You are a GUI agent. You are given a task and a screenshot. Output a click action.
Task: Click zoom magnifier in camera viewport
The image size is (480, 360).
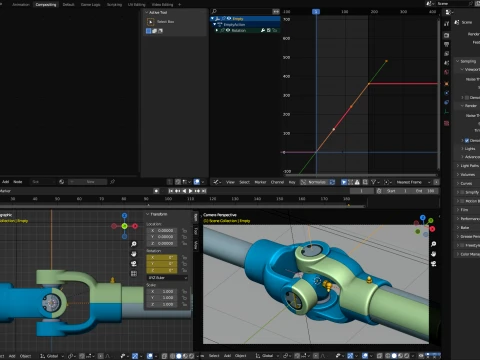(x=434, y=244)
